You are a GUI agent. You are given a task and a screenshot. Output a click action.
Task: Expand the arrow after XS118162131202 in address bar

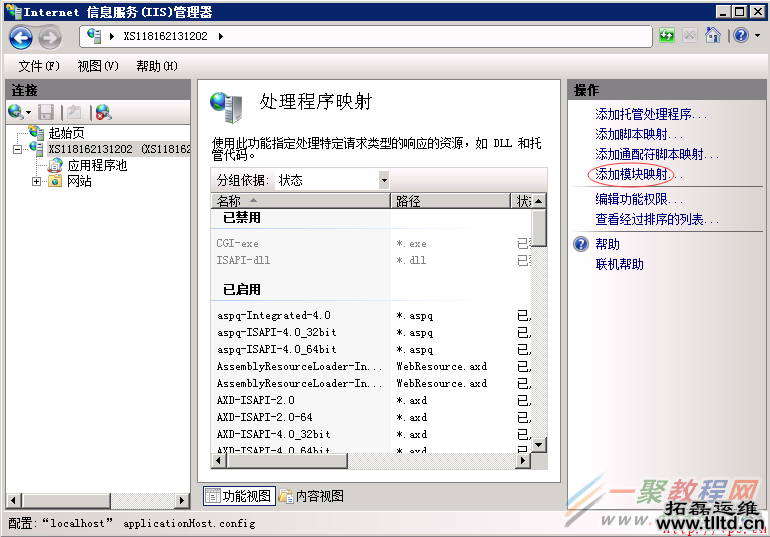[x=221, y=36]
